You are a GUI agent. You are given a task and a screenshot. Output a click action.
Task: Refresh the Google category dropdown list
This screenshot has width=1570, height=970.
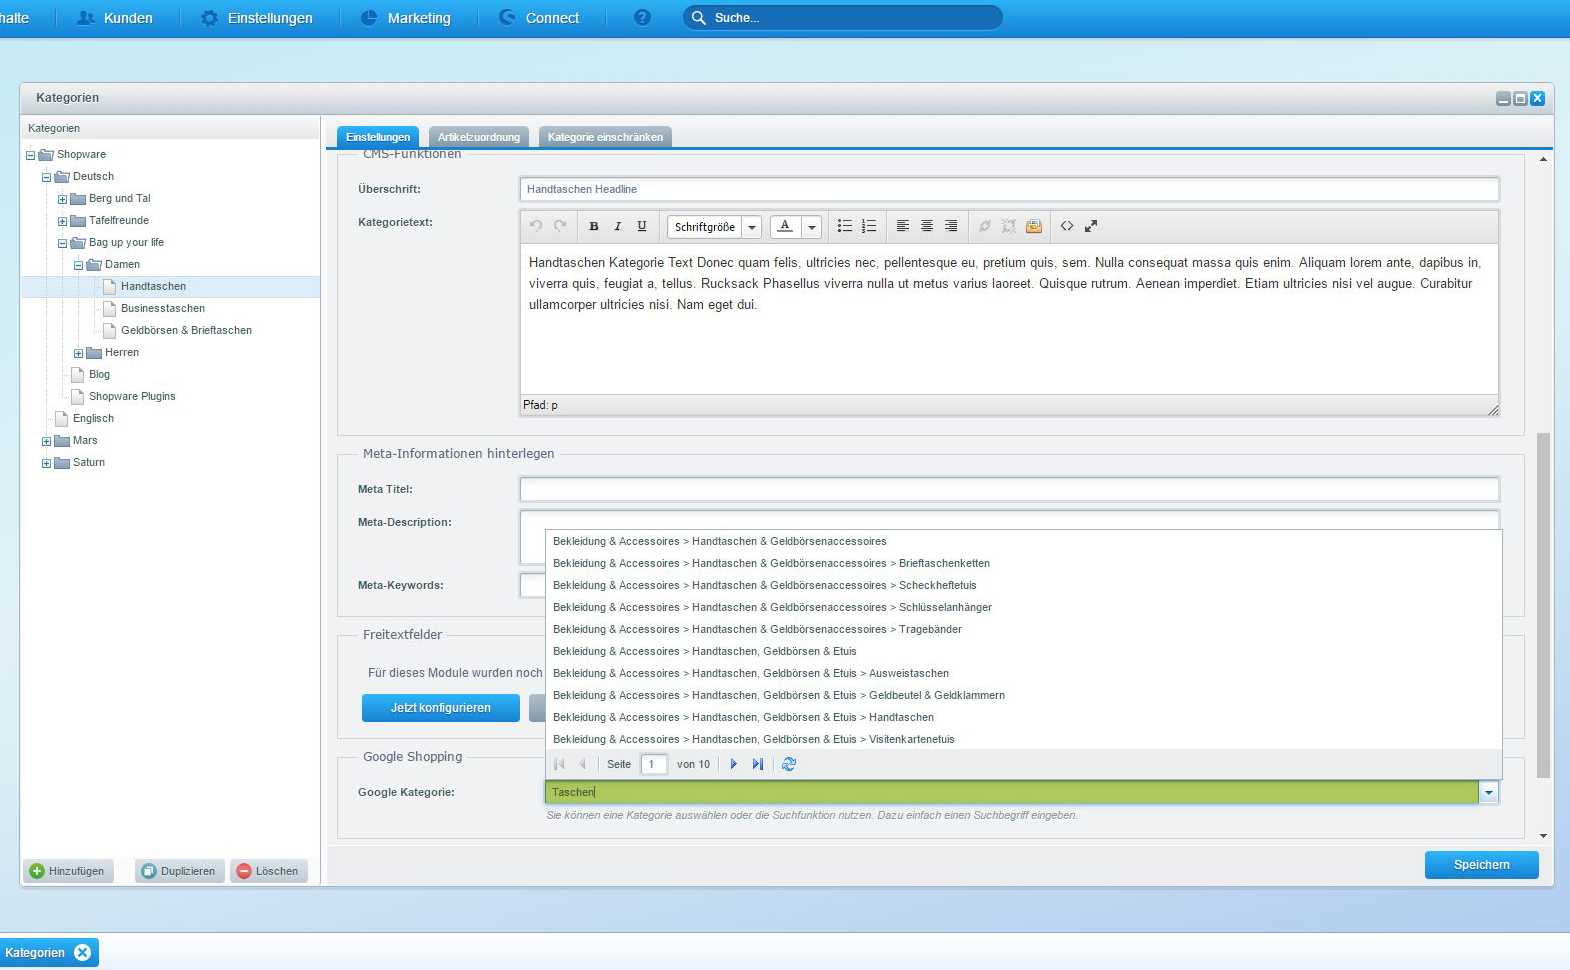789,764
